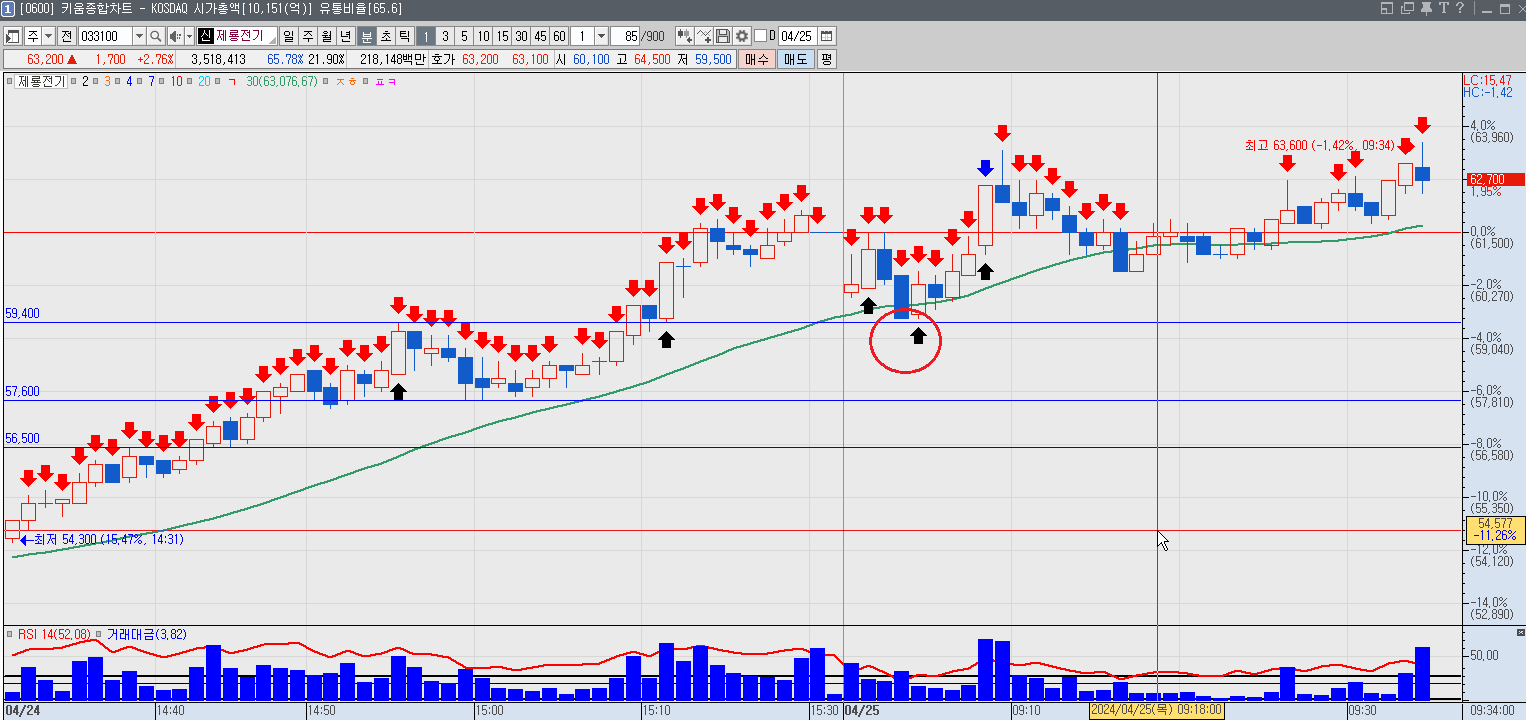Click the stock search magnifier icon
The height and width of the screenshot is (720, 1526).
[x=156, y=36]
